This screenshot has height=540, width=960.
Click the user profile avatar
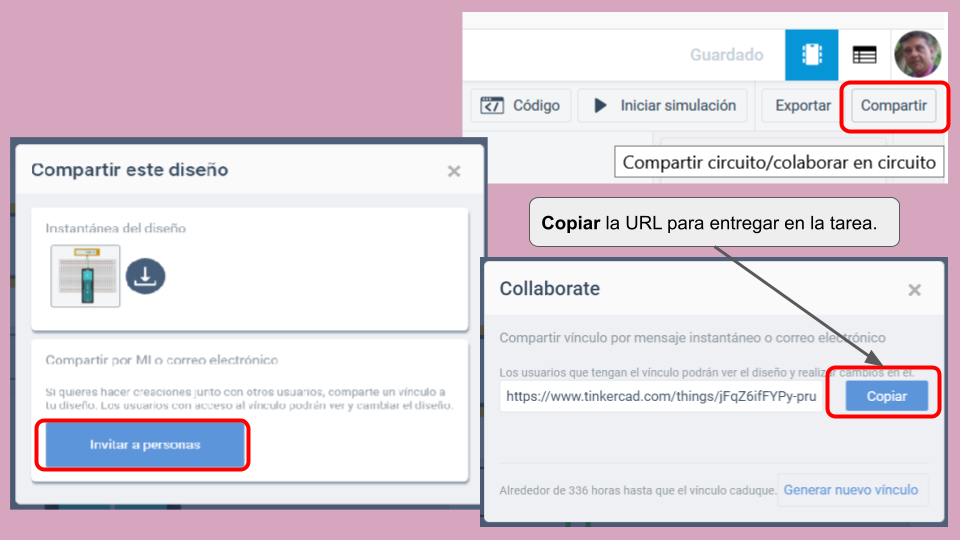click(917, 55)
